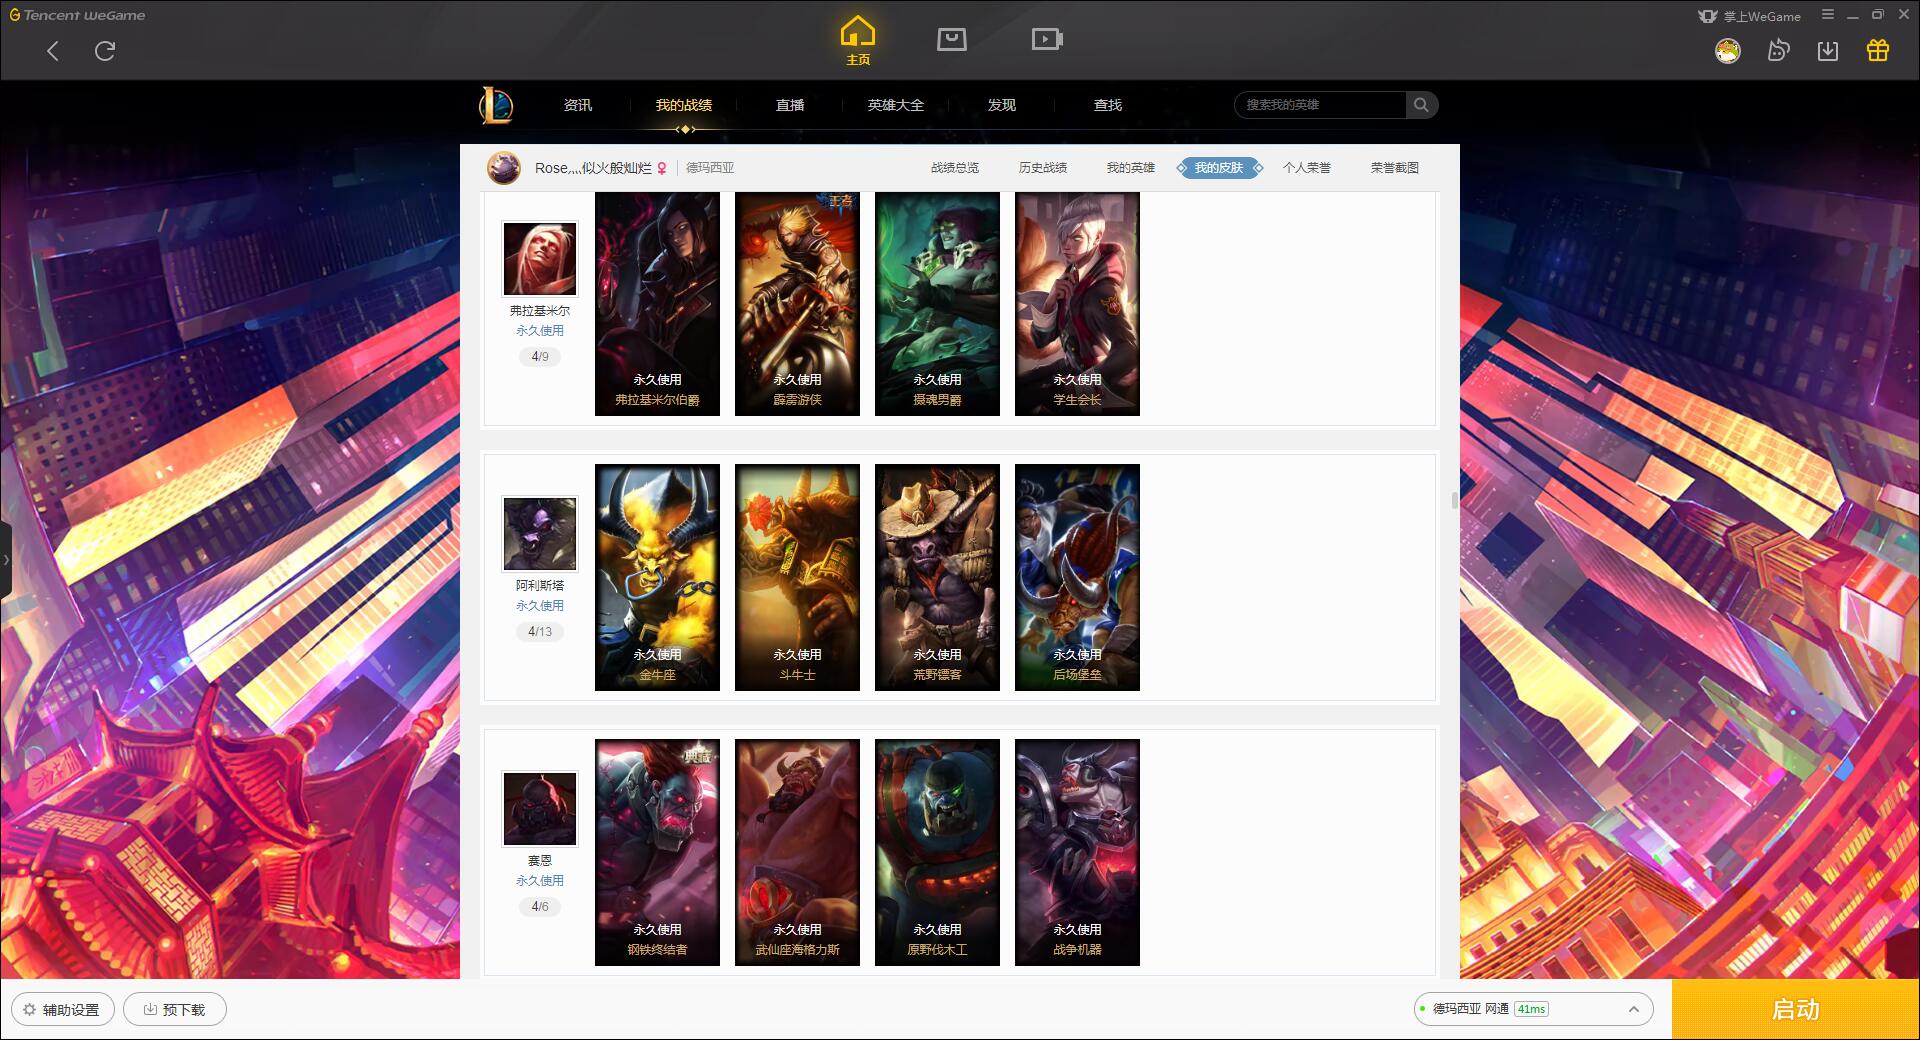1920x1040 pixels.
Task: Open the 英雄大全 tab
Action: [x=896, y=105]
